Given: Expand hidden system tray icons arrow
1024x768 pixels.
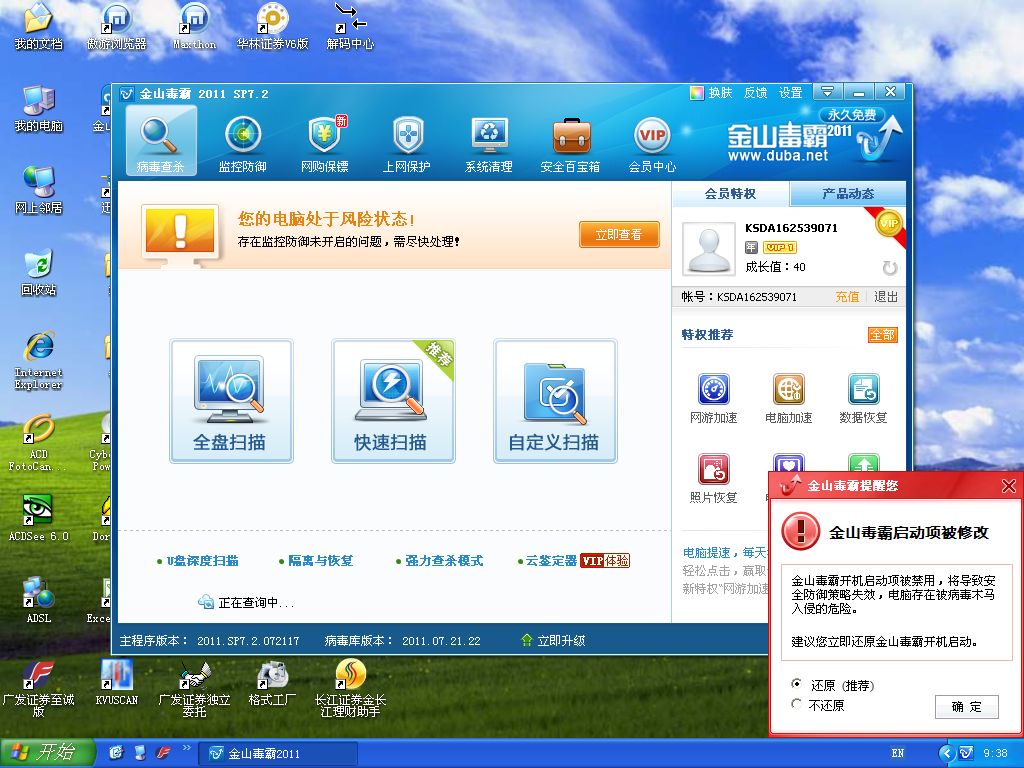Looking at the screenshot, I should [x=946, y=752].
